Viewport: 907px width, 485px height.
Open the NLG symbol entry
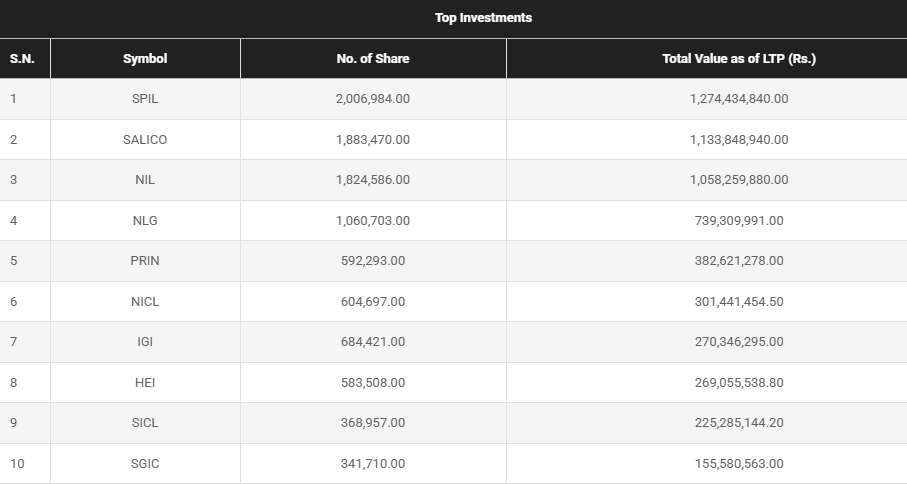pos(145,221)
